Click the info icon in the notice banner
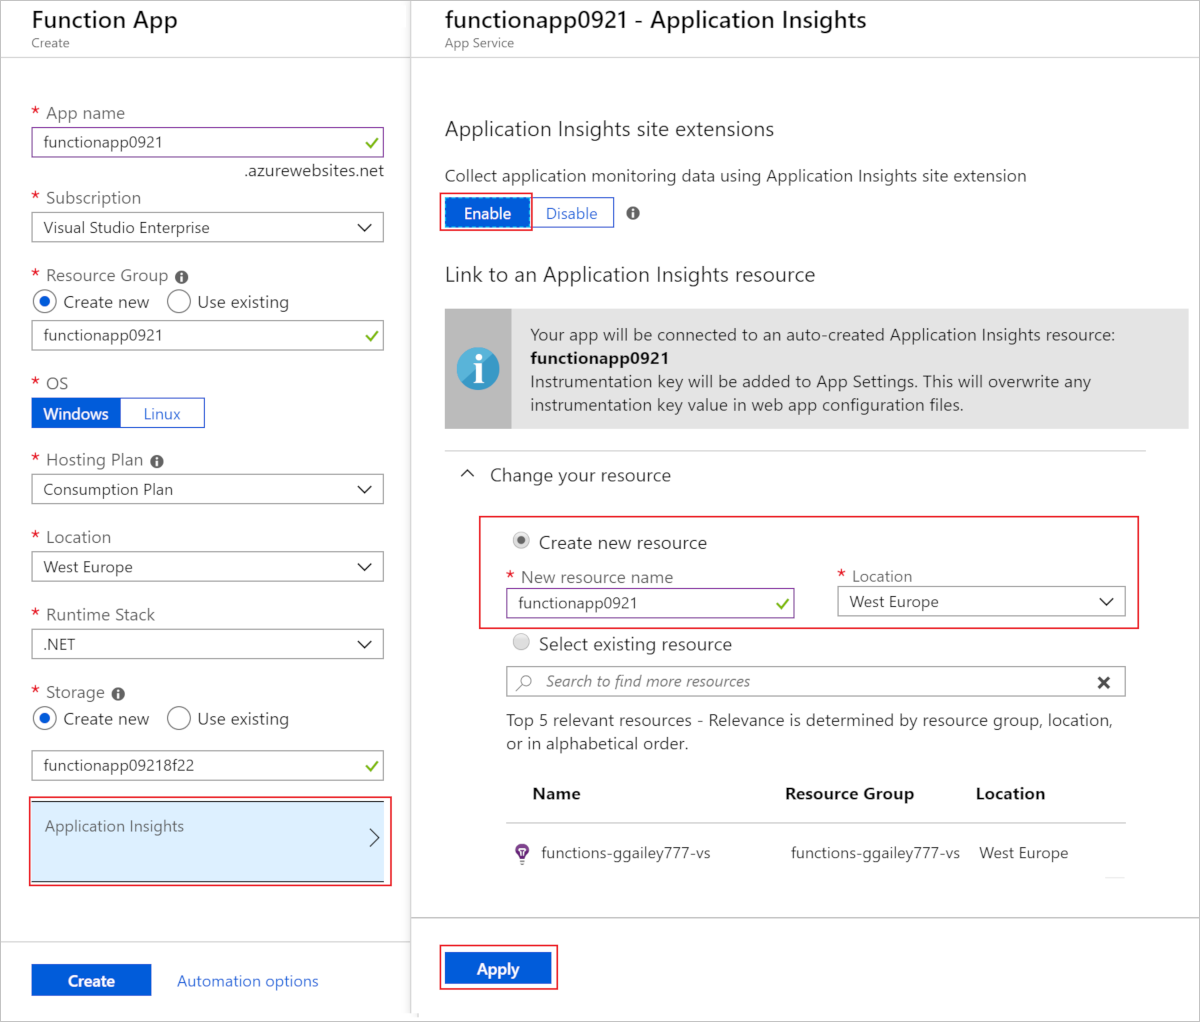Image resolution: width=1200 pixels, height=1022 pixels. [478, 368]
